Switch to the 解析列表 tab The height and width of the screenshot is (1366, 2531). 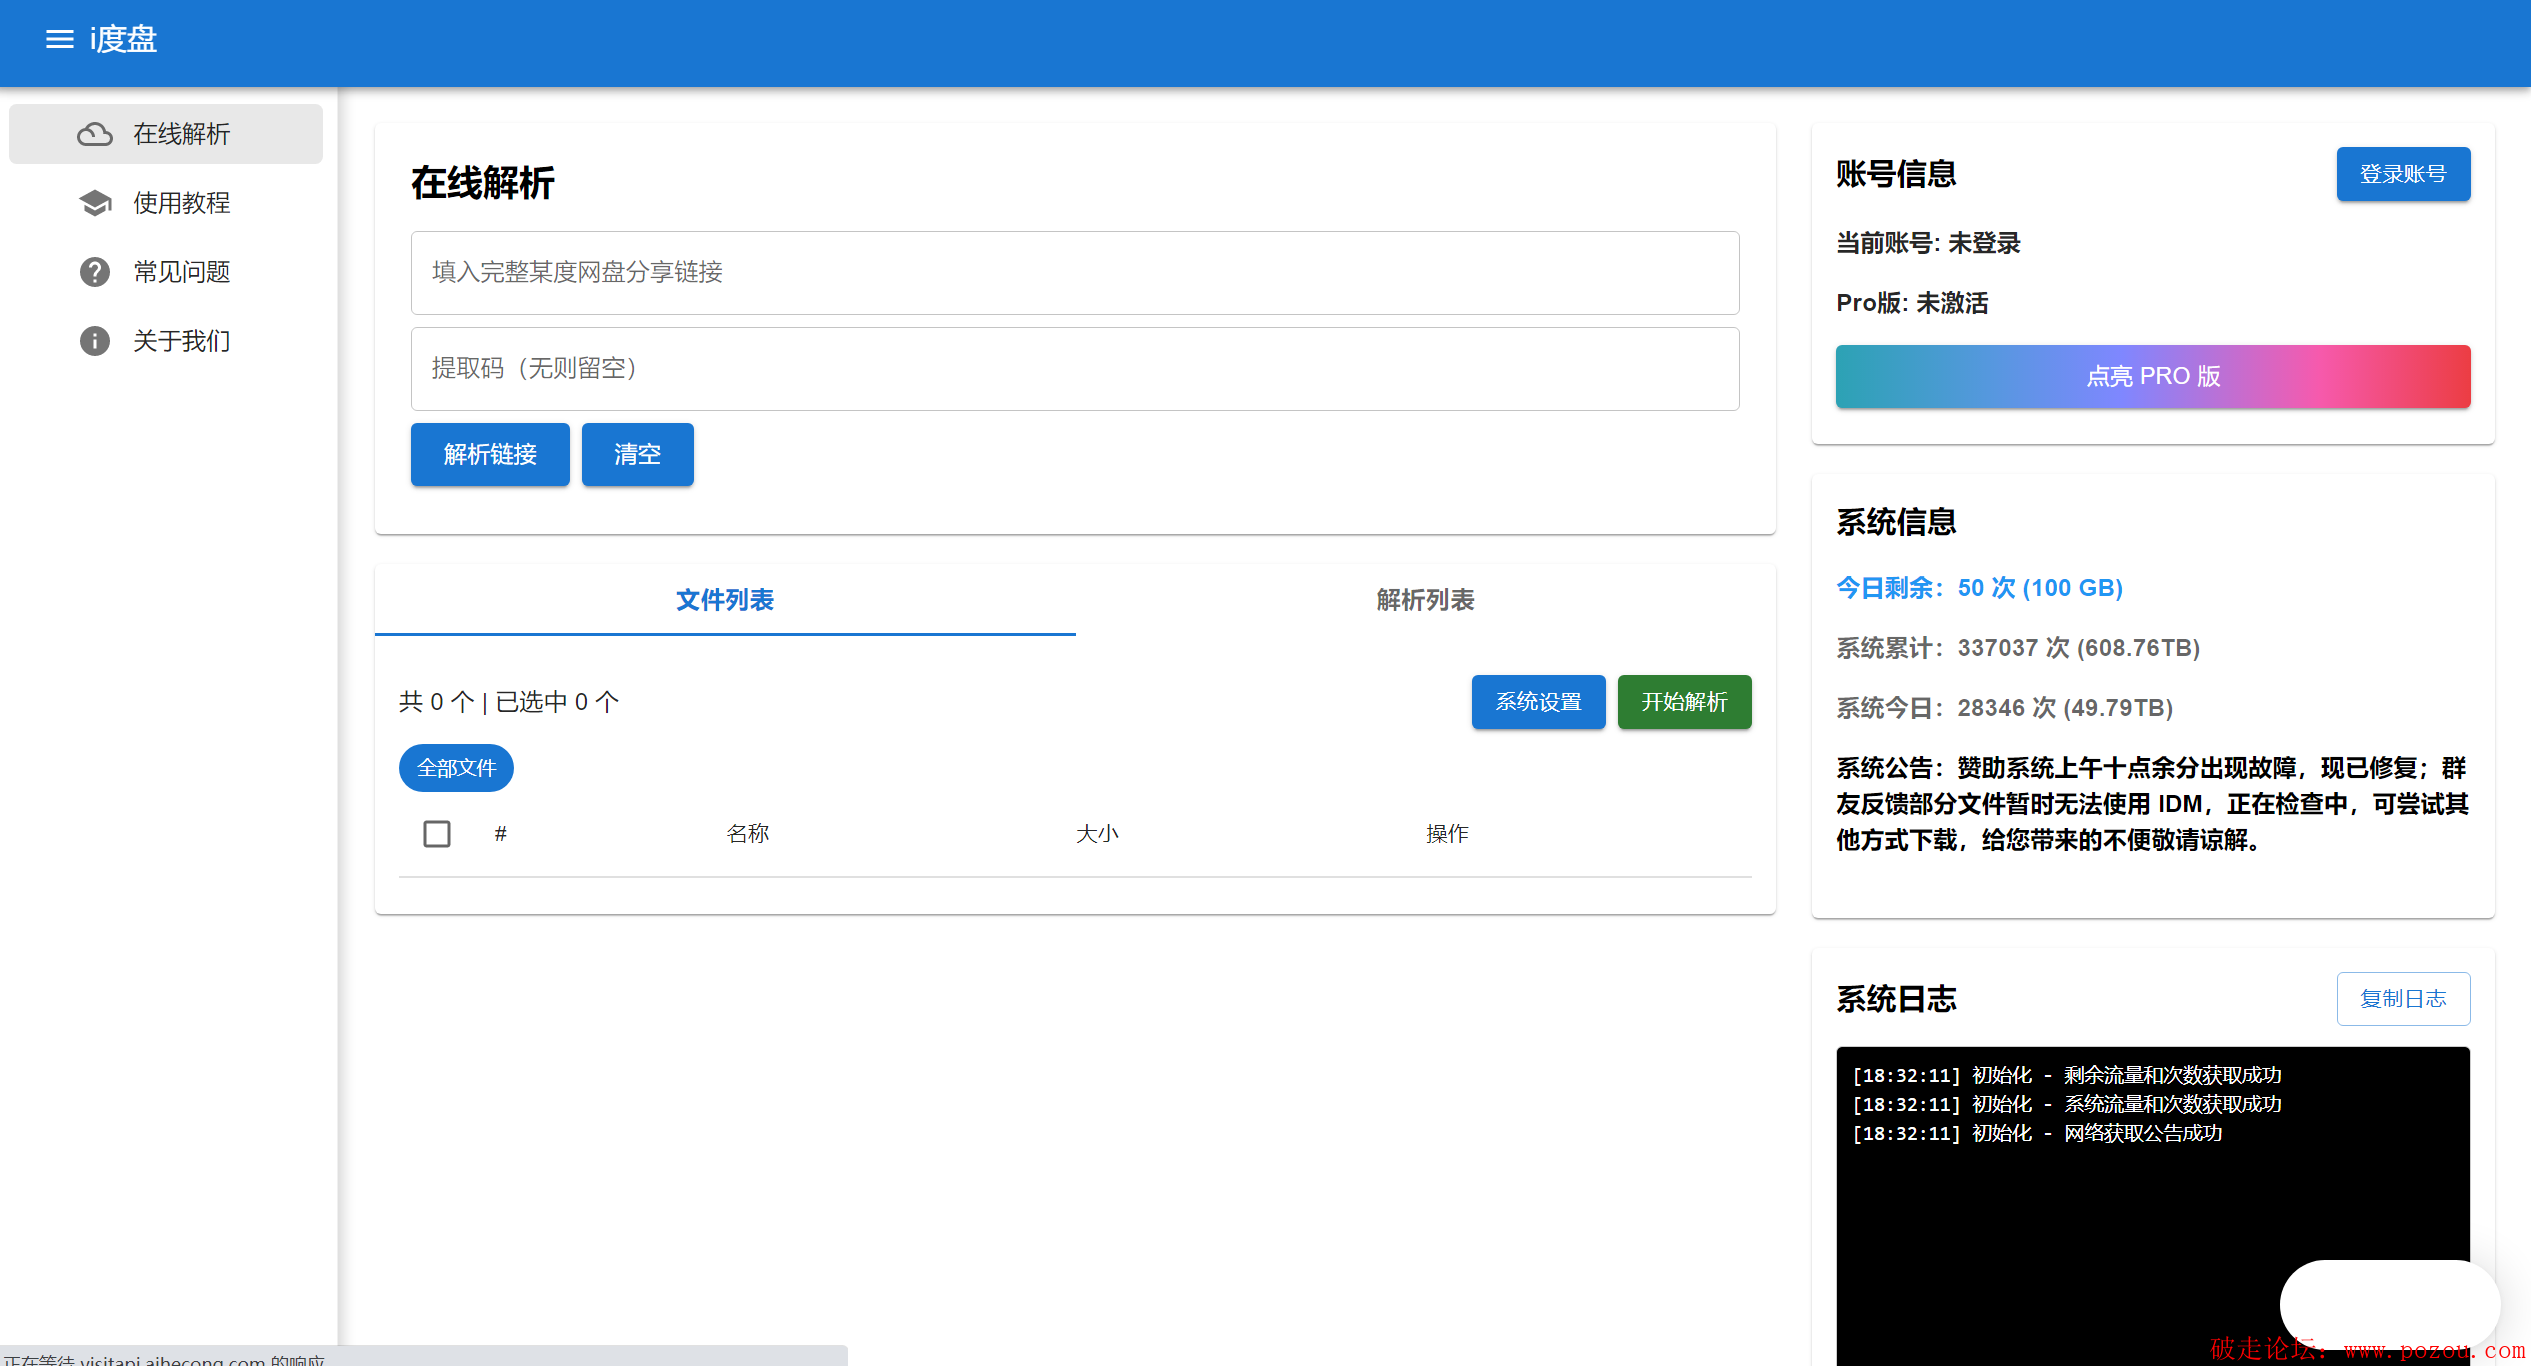(x=1425, y=600)
